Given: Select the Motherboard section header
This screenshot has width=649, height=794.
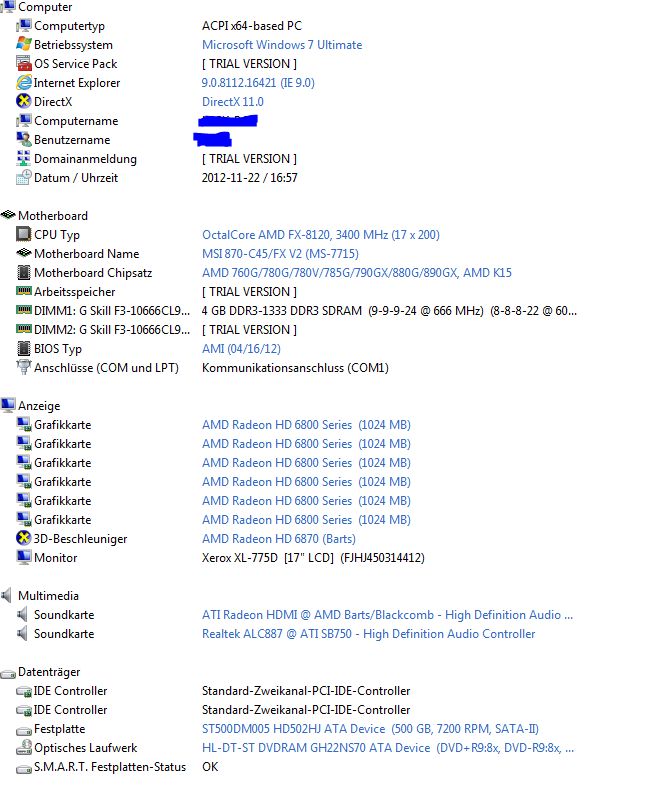Looking at the screenshot, I should coord(53,216).
